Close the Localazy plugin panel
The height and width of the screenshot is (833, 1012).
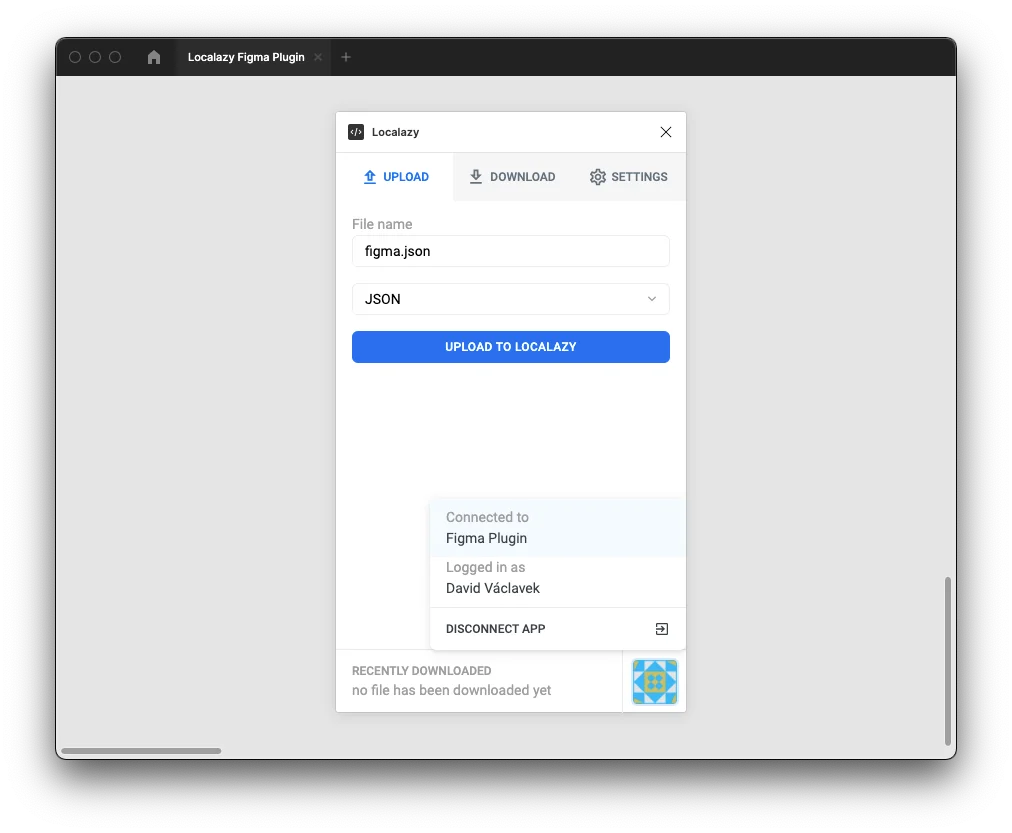pos(666,132)
